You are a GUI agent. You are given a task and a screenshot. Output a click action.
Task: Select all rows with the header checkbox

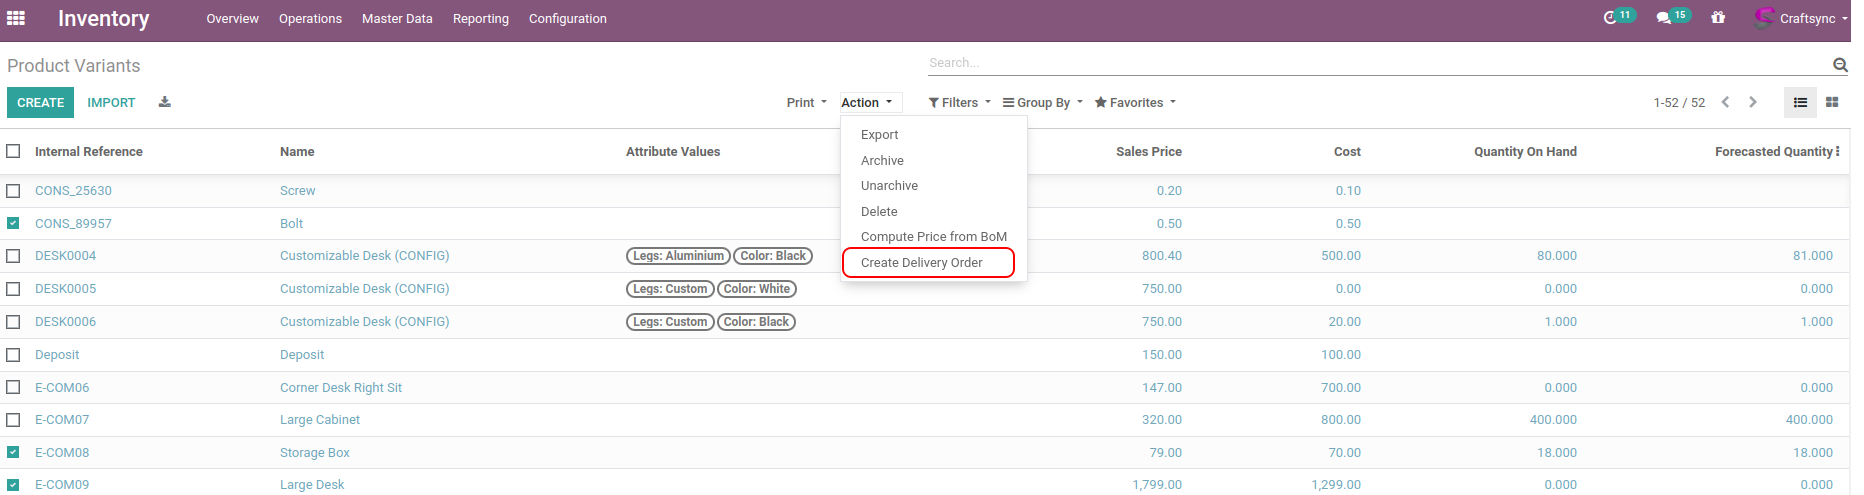click(13, 151)
